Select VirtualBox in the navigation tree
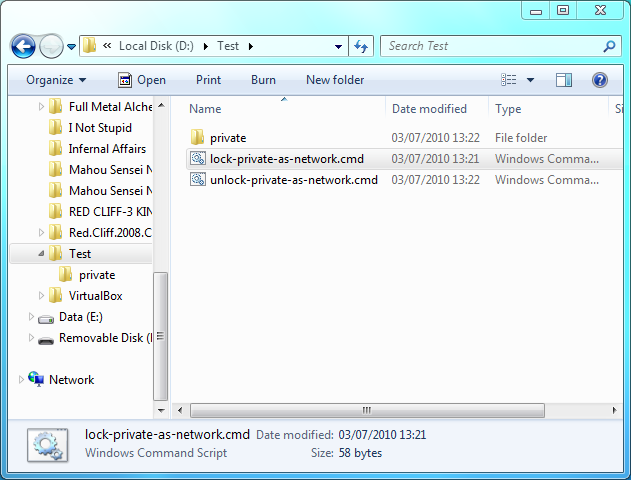This screenshot has height=480, width=631. [x=95, y=296]
